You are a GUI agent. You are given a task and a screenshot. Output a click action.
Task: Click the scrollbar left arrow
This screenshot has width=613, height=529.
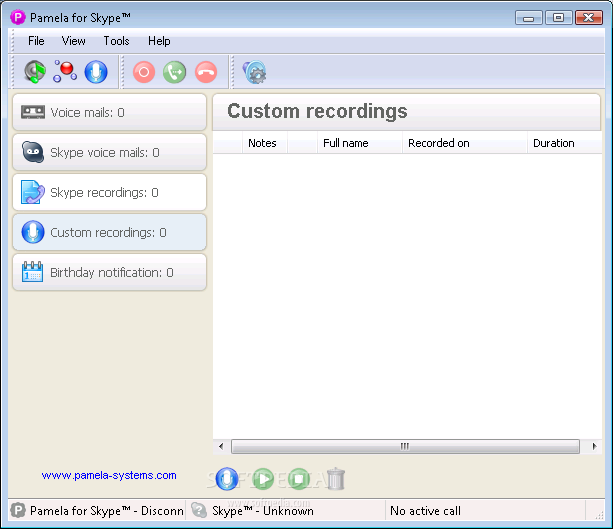221,446
